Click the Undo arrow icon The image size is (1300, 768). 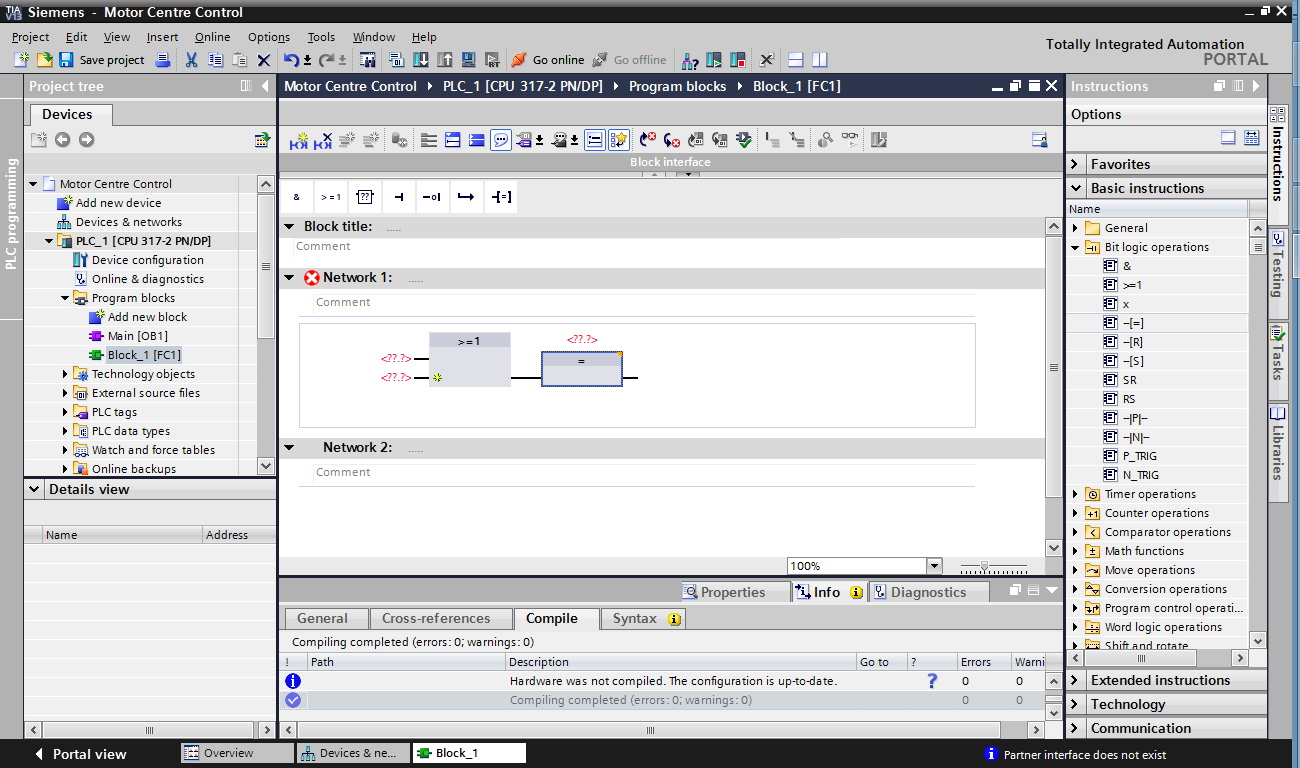point(291,60)
